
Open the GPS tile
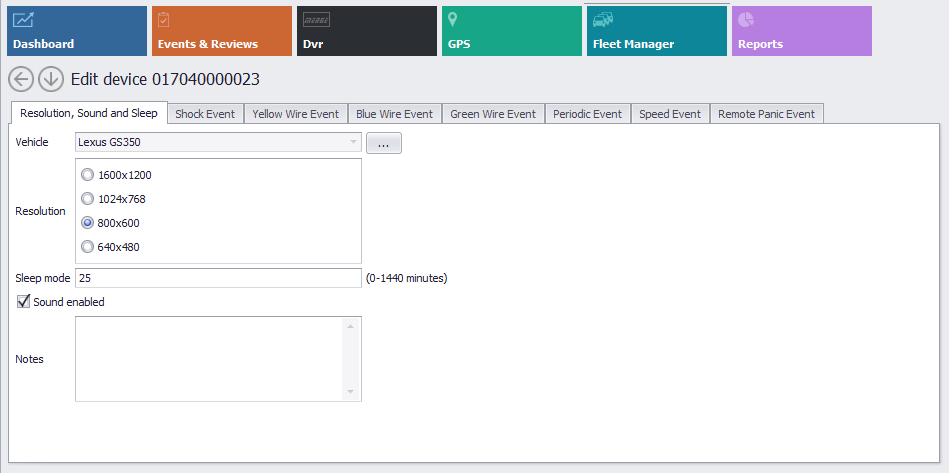click(511, 31)
